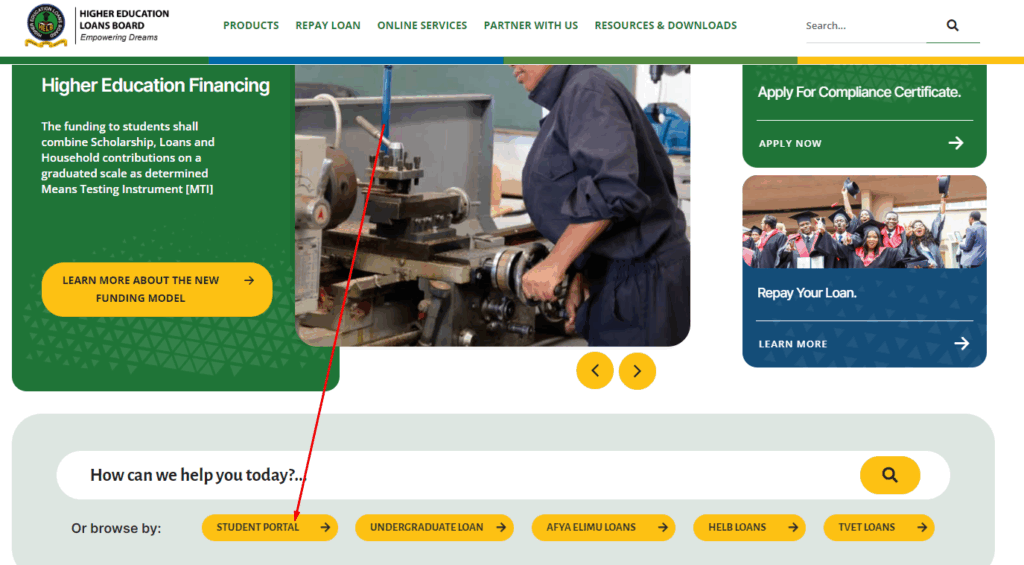
Task: Advance carousel with right arrow button
Action: [x=637, y=371]
